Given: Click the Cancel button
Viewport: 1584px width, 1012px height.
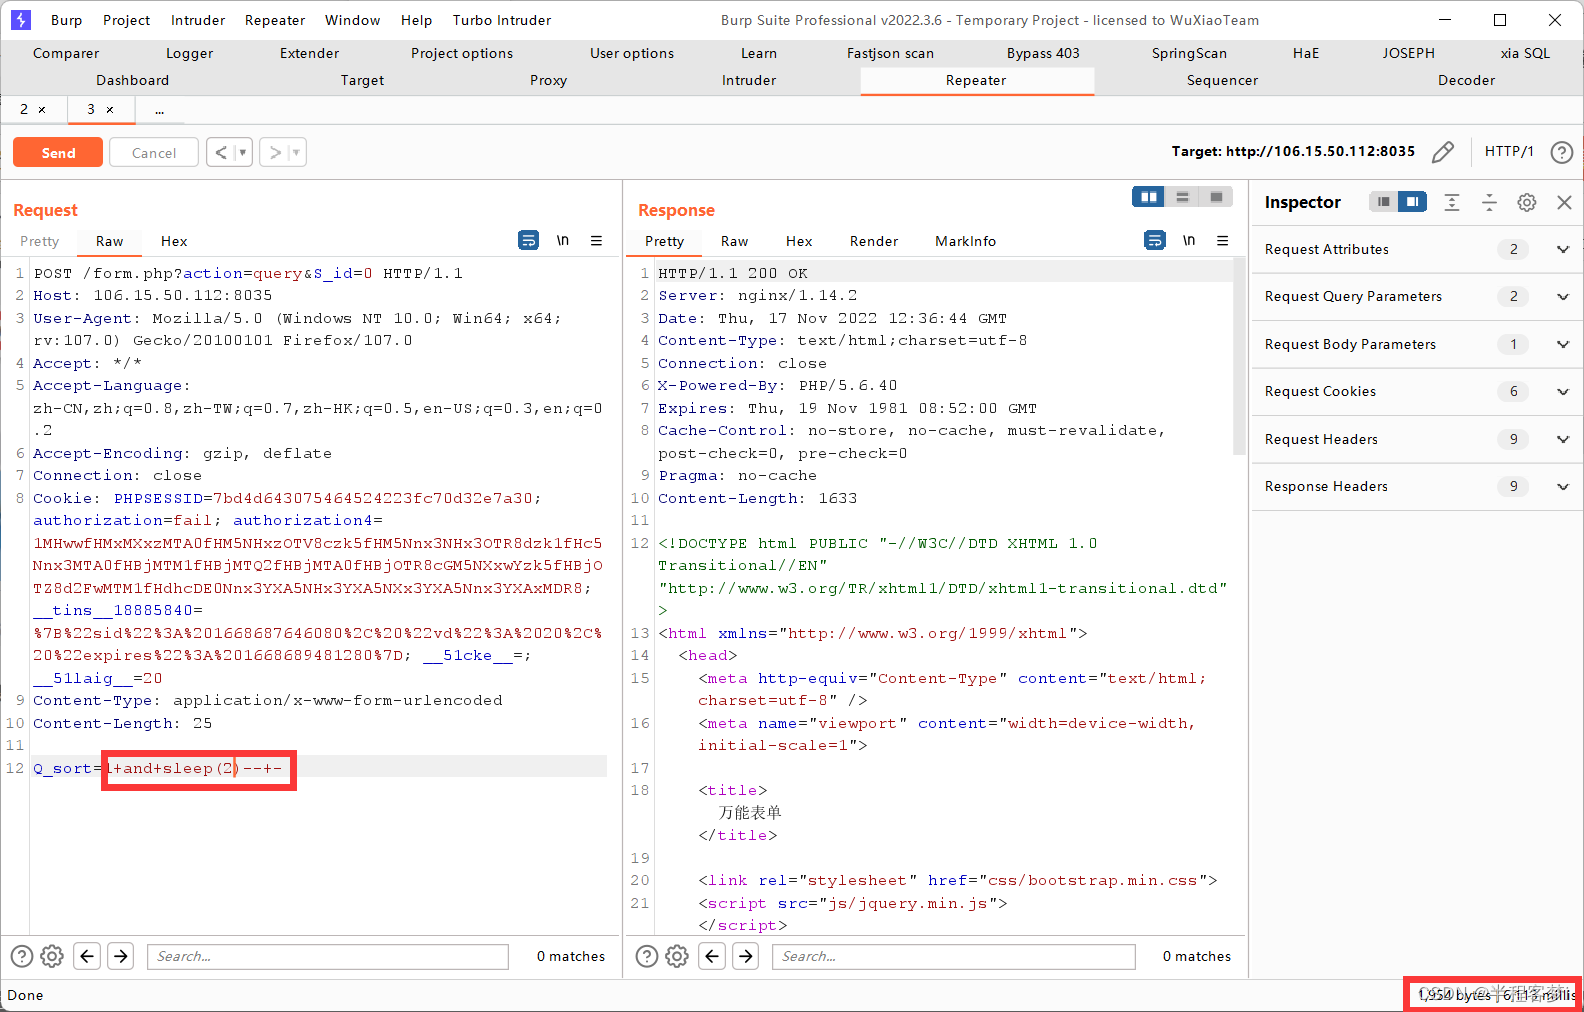Looking at the screenshot, I should 154,152.
